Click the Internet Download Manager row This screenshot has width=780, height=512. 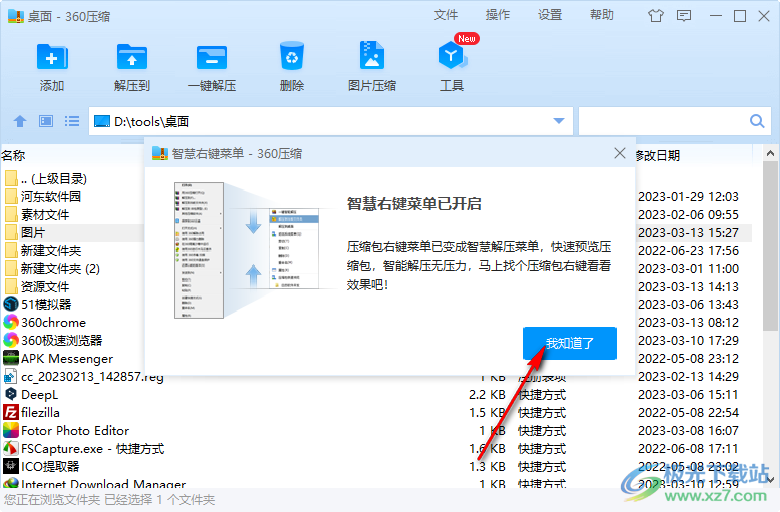coord(378,484)
